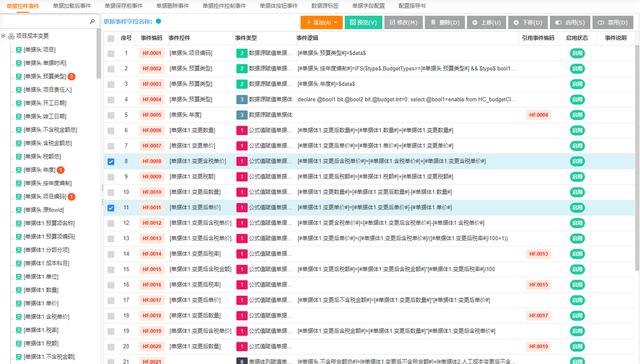Click the HF.0013 reference code in row 14
Screen dimensions: 640x364
[x=538, y=254]
